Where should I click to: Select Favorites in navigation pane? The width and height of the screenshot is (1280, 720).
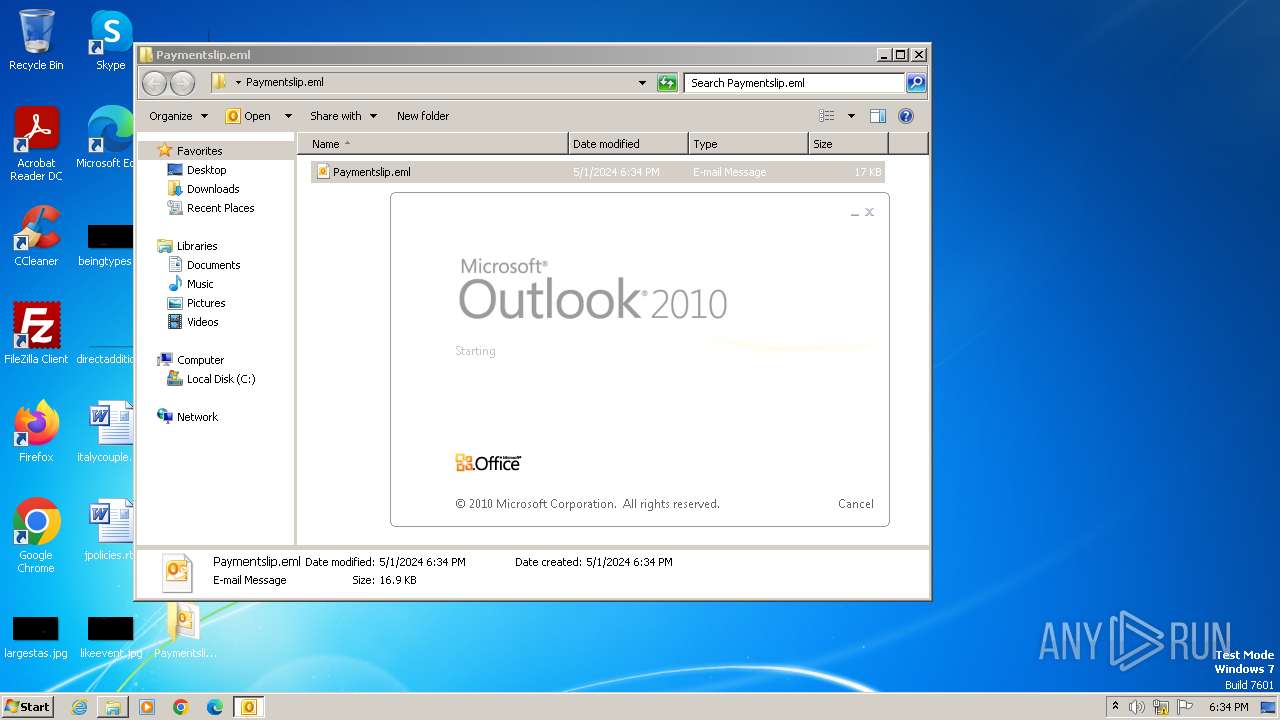pos(199,151)
